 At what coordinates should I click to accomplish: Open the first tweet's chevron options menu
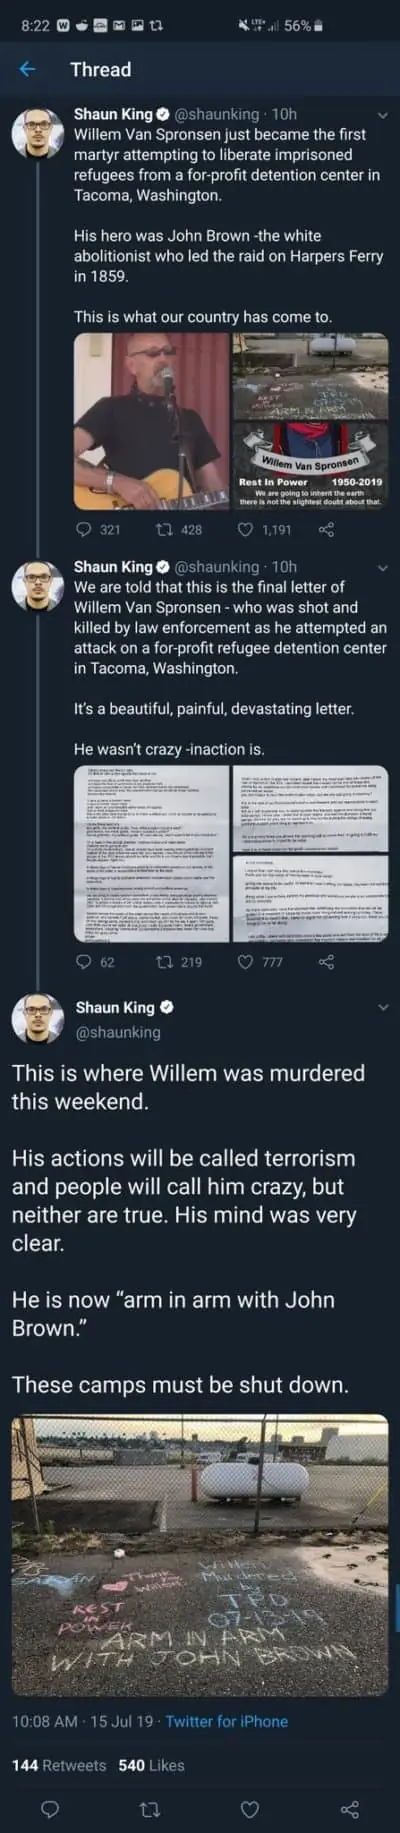[381, 115]
